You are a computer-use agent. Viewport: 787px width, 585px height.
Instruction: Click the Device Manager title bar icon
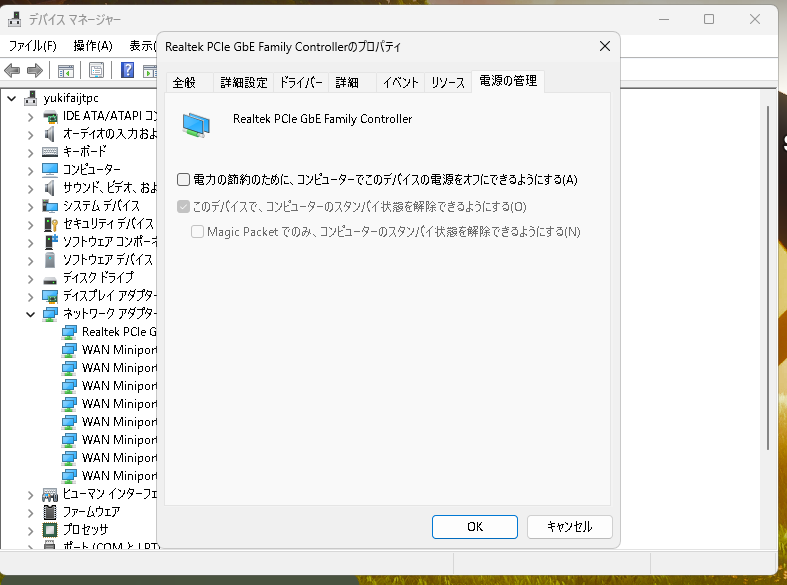pyautogui.click(x=15, y=20)
